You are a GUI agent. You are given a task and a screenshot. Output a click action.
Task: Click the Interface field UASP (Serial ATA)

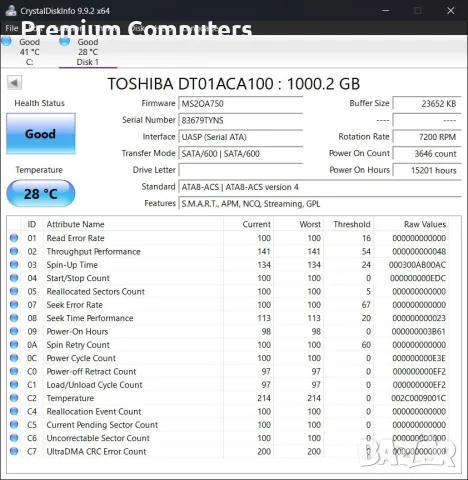(241, 137)
